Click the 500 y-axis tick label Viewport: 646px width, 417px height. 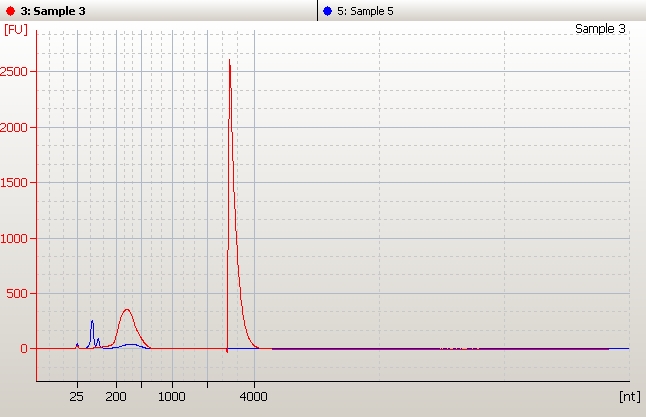[x=20, y=294]
